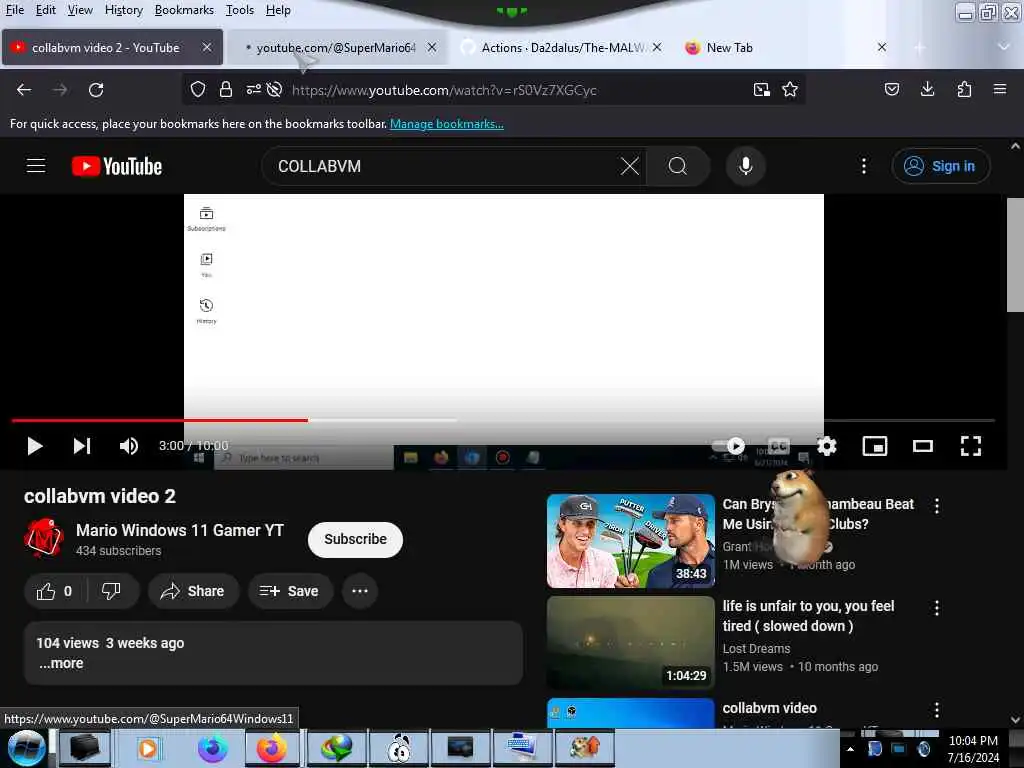1024x768 pixels.
Task: Run search with magnifier button
Action: (678, 166)
